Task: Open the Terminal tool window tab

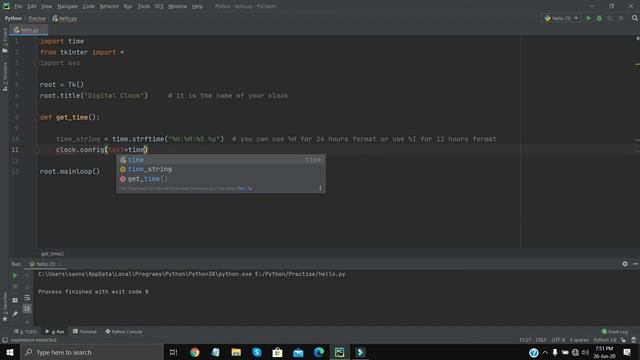Action: click(85, 331)
